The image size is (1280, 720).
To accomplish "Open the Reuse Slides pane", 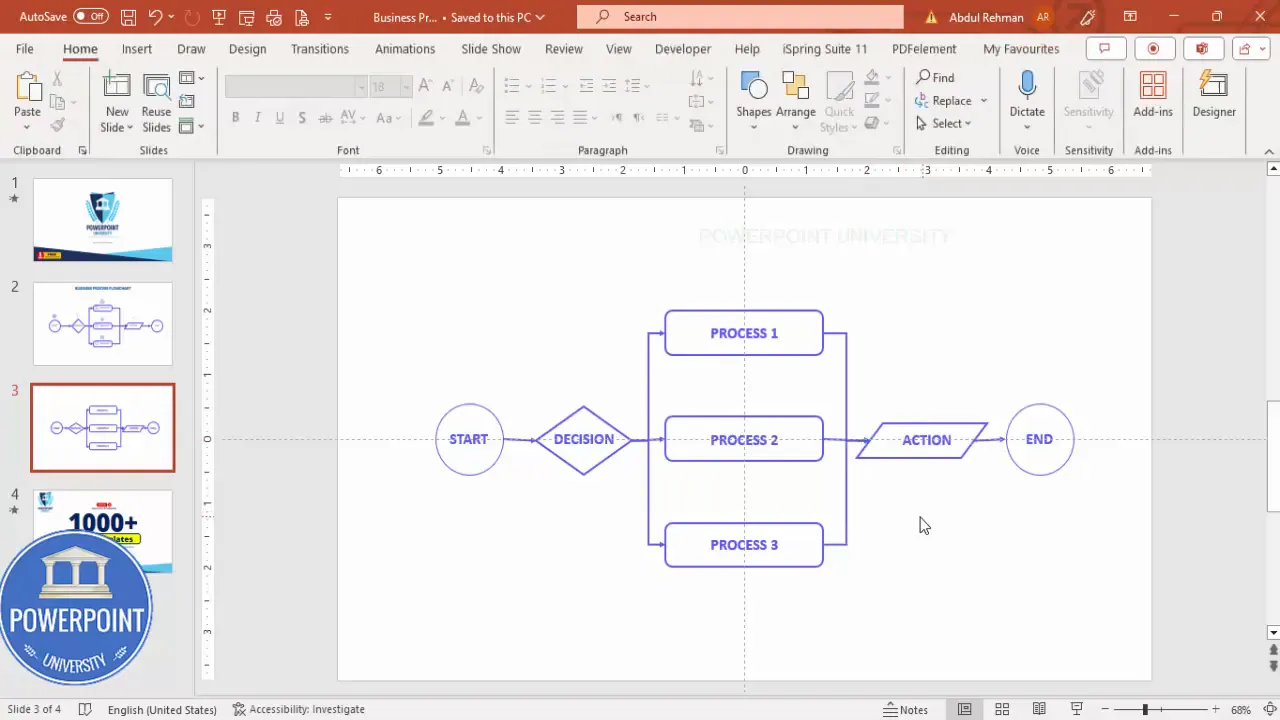I will (156, 104).
